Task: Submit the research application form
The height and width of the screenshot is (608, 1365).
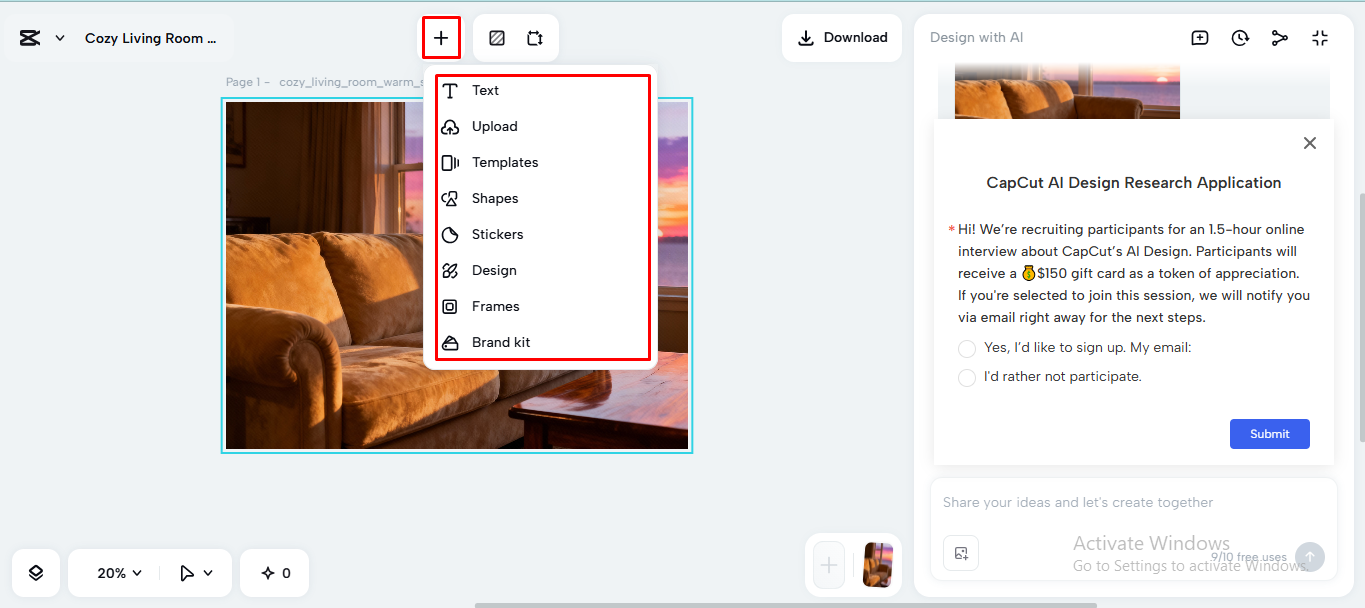Action: (x=1269, y=433)
